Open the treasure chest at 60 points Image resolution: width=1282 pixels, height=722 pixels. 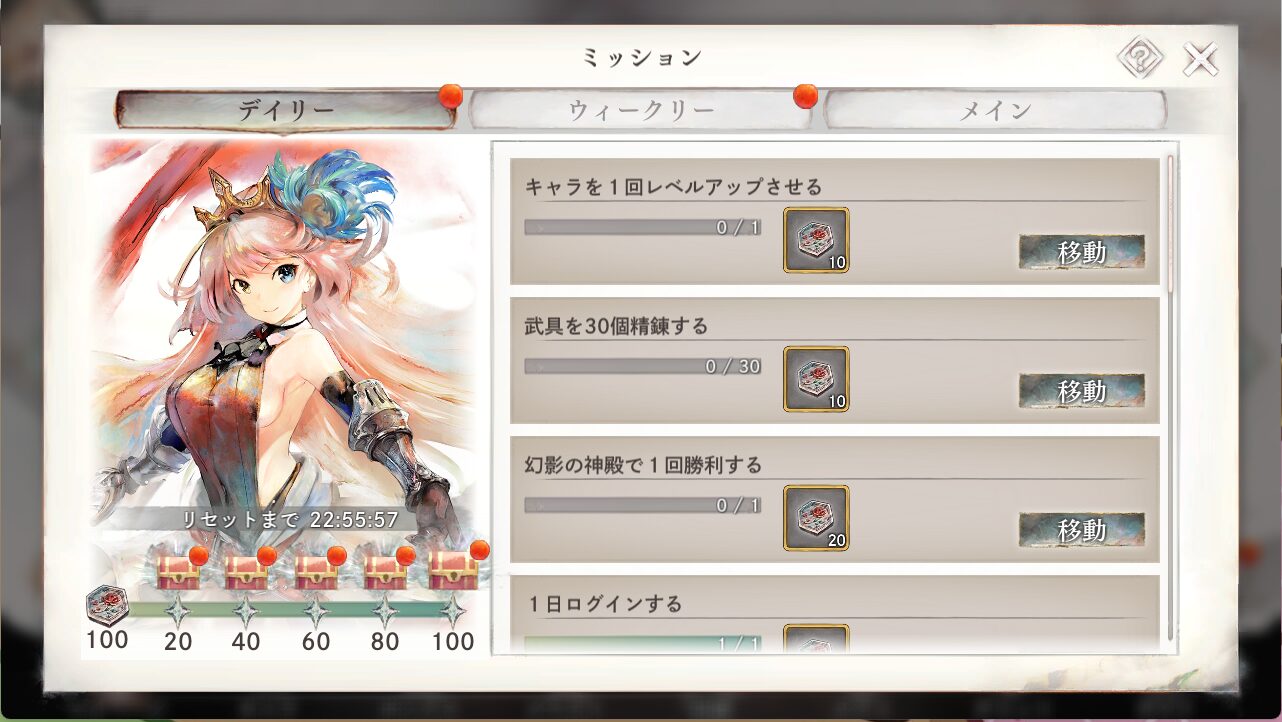pyautogui.click(x=316, y=571)
